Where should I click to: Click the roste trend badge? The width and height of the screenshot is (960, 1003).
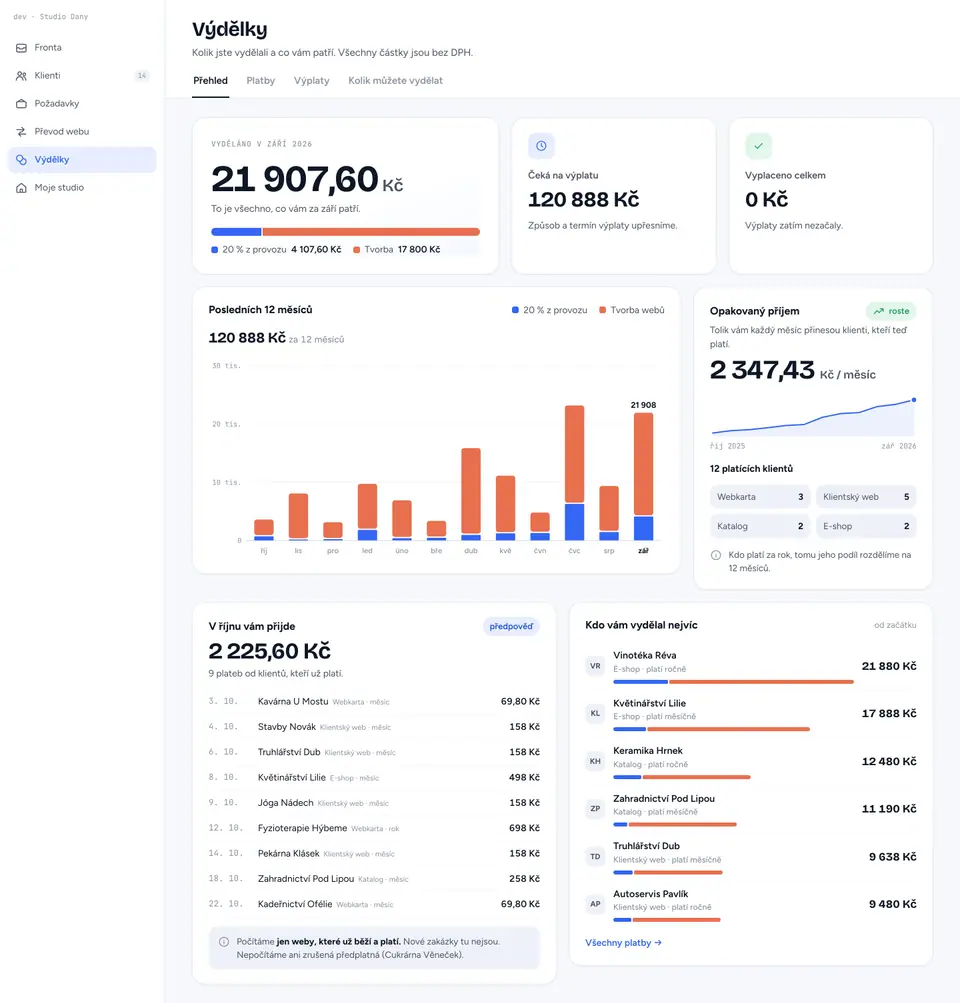pos(892,311)
